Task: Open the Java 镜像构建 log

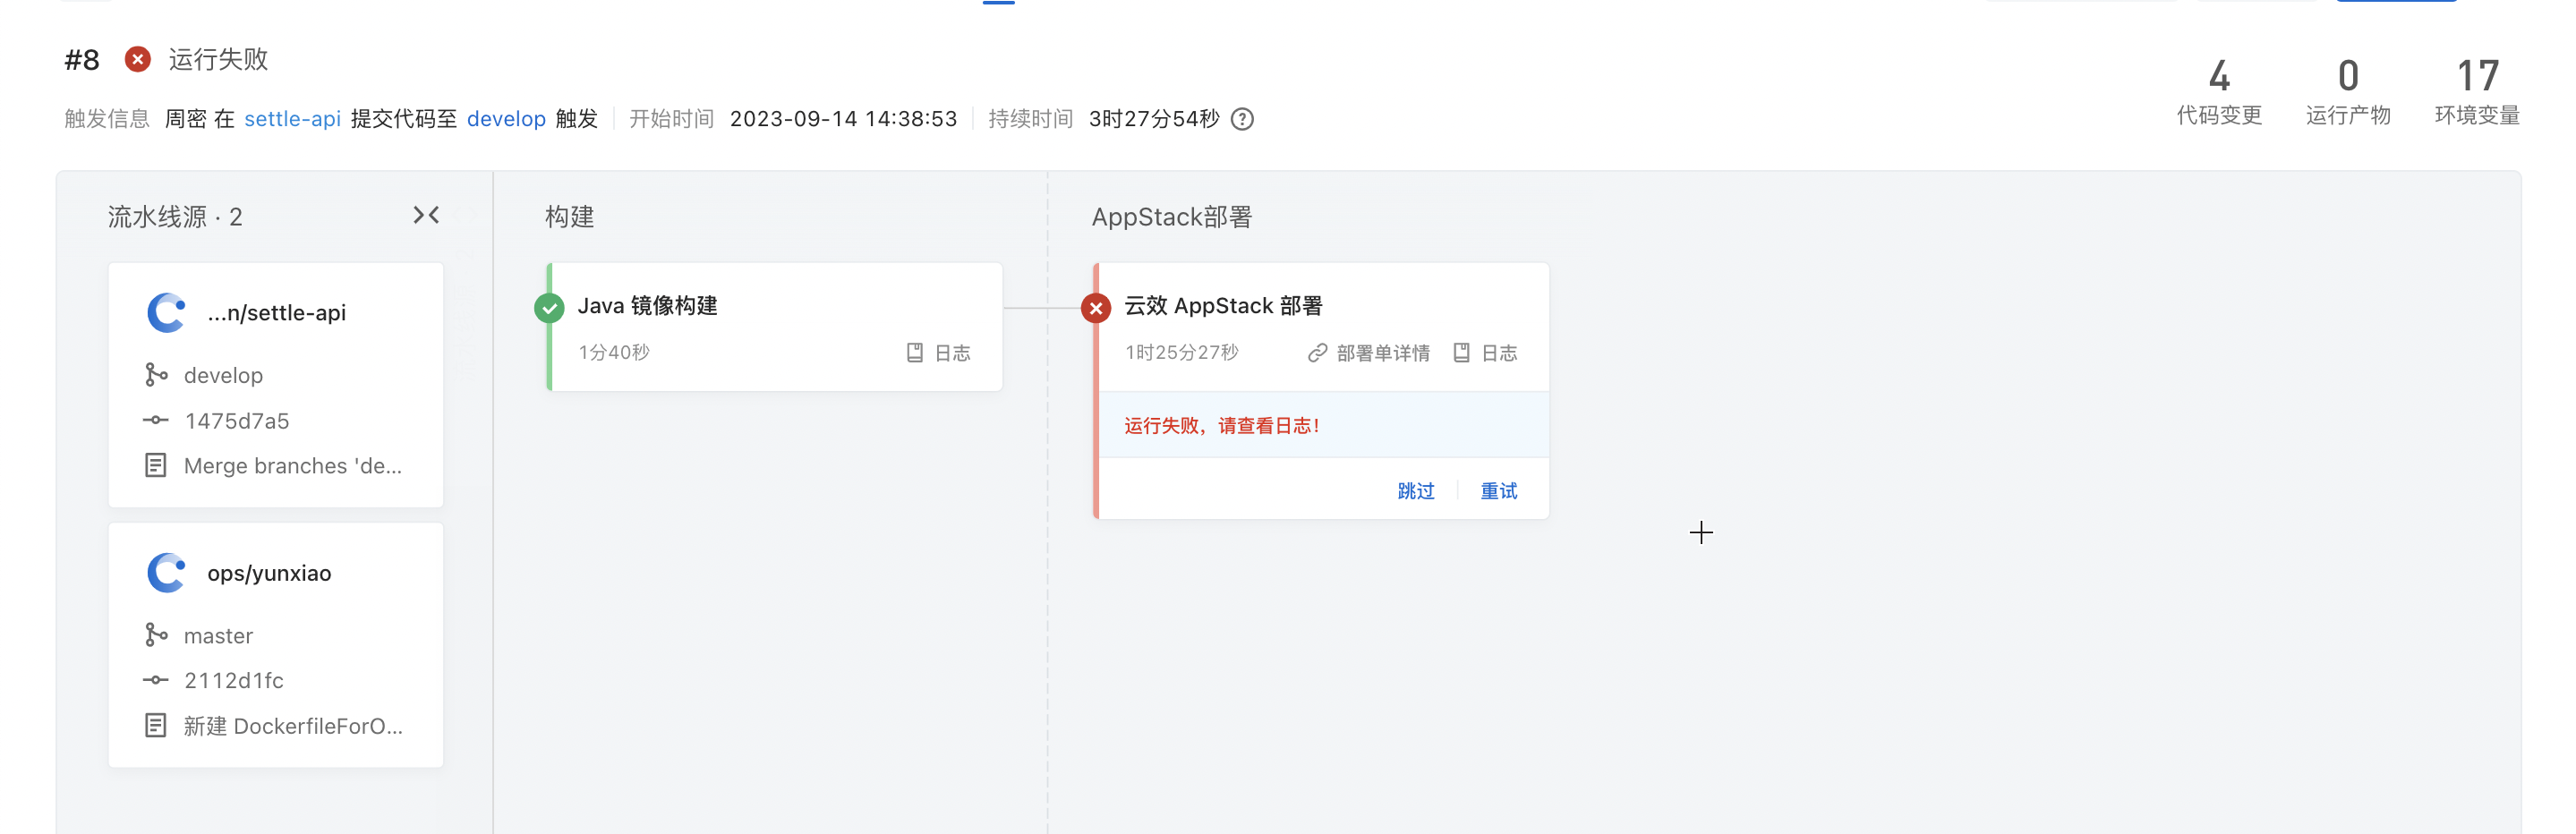Action: pos(939,353)
